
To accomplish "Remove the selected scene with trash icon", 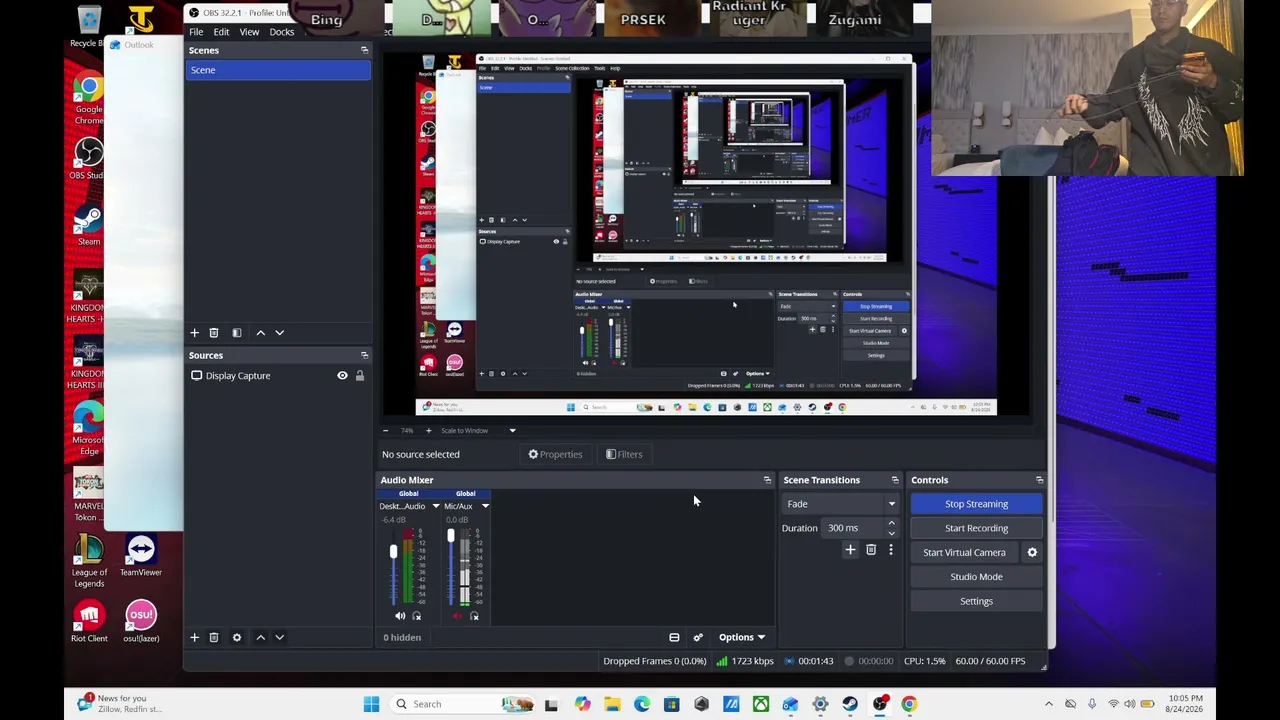I will 214,333.
